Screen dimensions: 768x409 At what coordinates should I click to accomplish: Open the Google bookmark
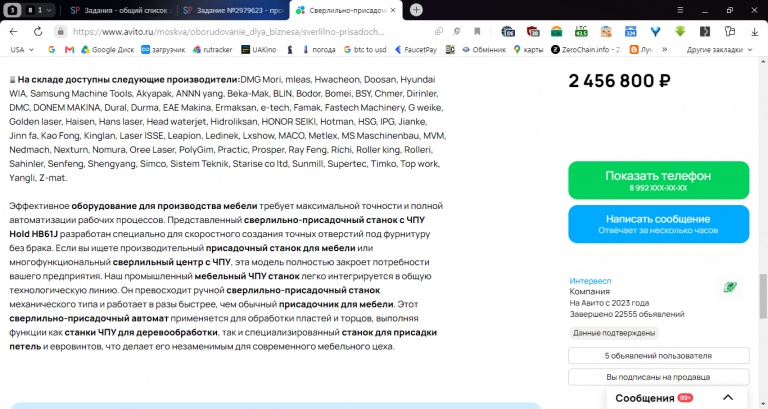click(51, 49)
